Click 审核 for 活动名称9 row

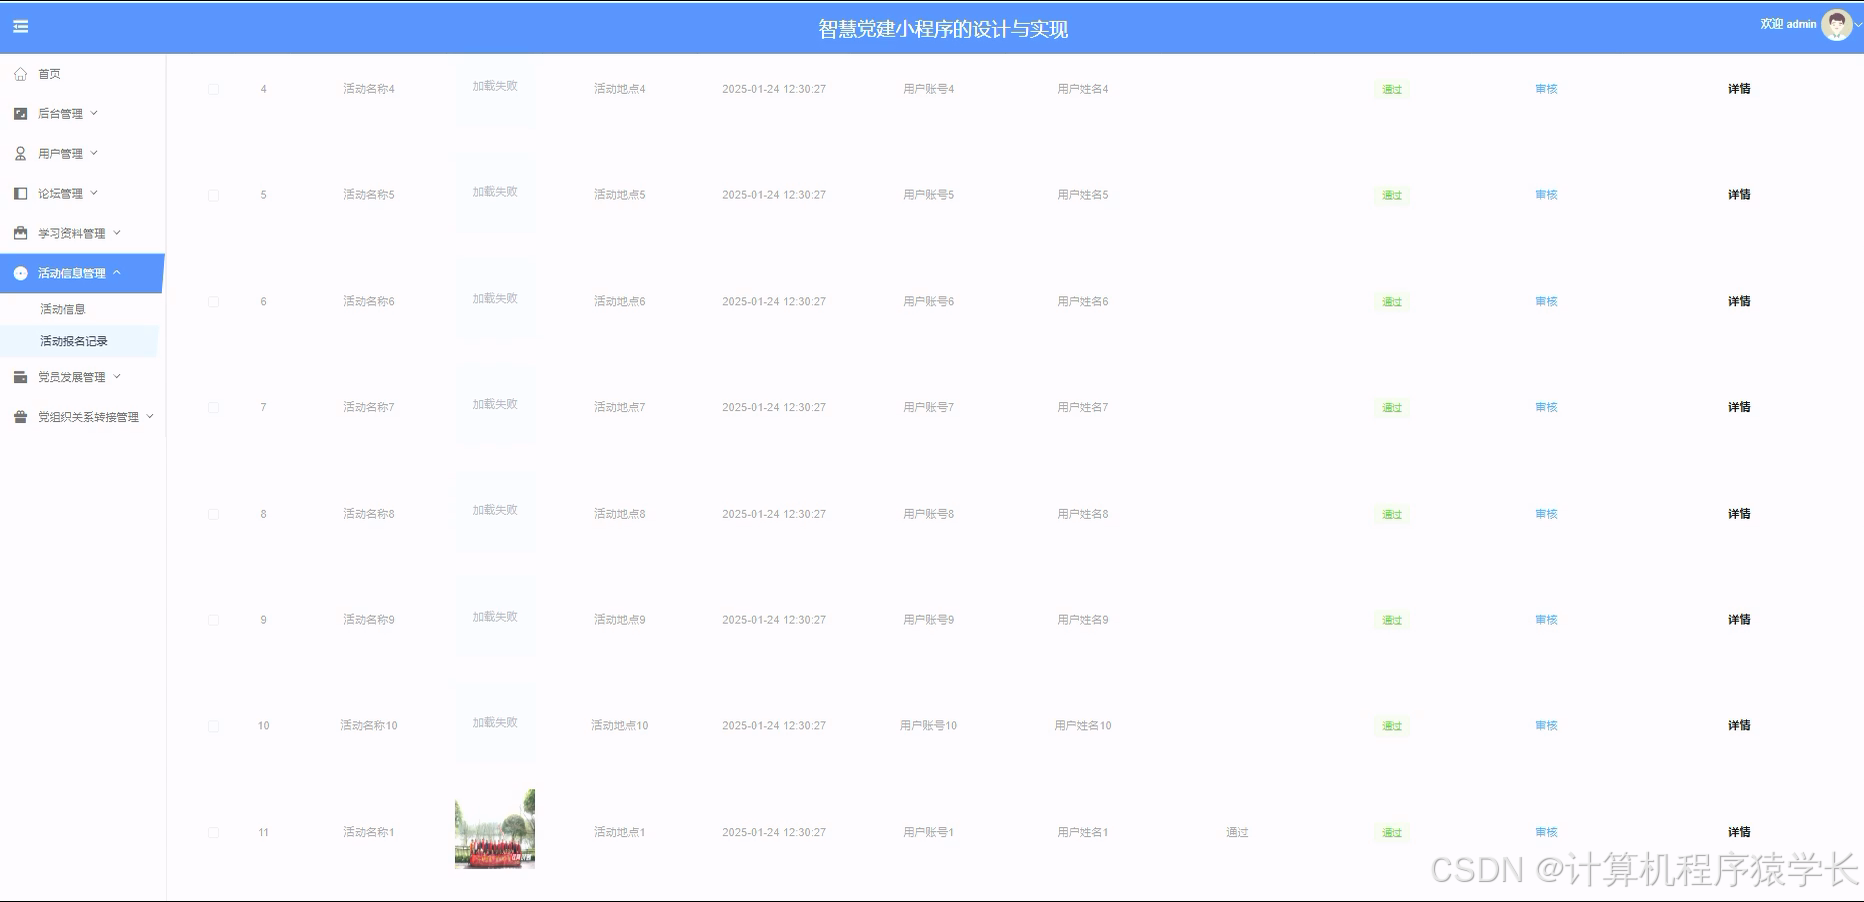point(1546,620)
